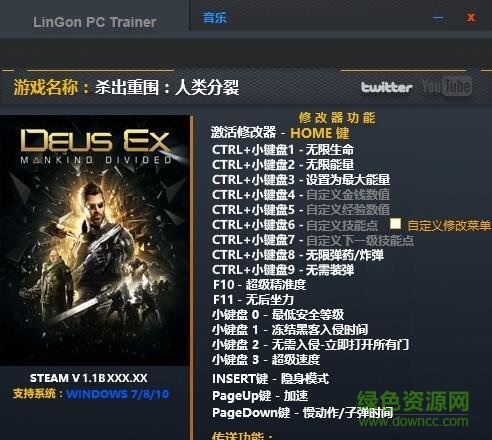The width and height of the screenshot is (492, 440).
Task: Click the Deus Ex cover artwork
Action: pyautogui.click(x=95, y=240)
